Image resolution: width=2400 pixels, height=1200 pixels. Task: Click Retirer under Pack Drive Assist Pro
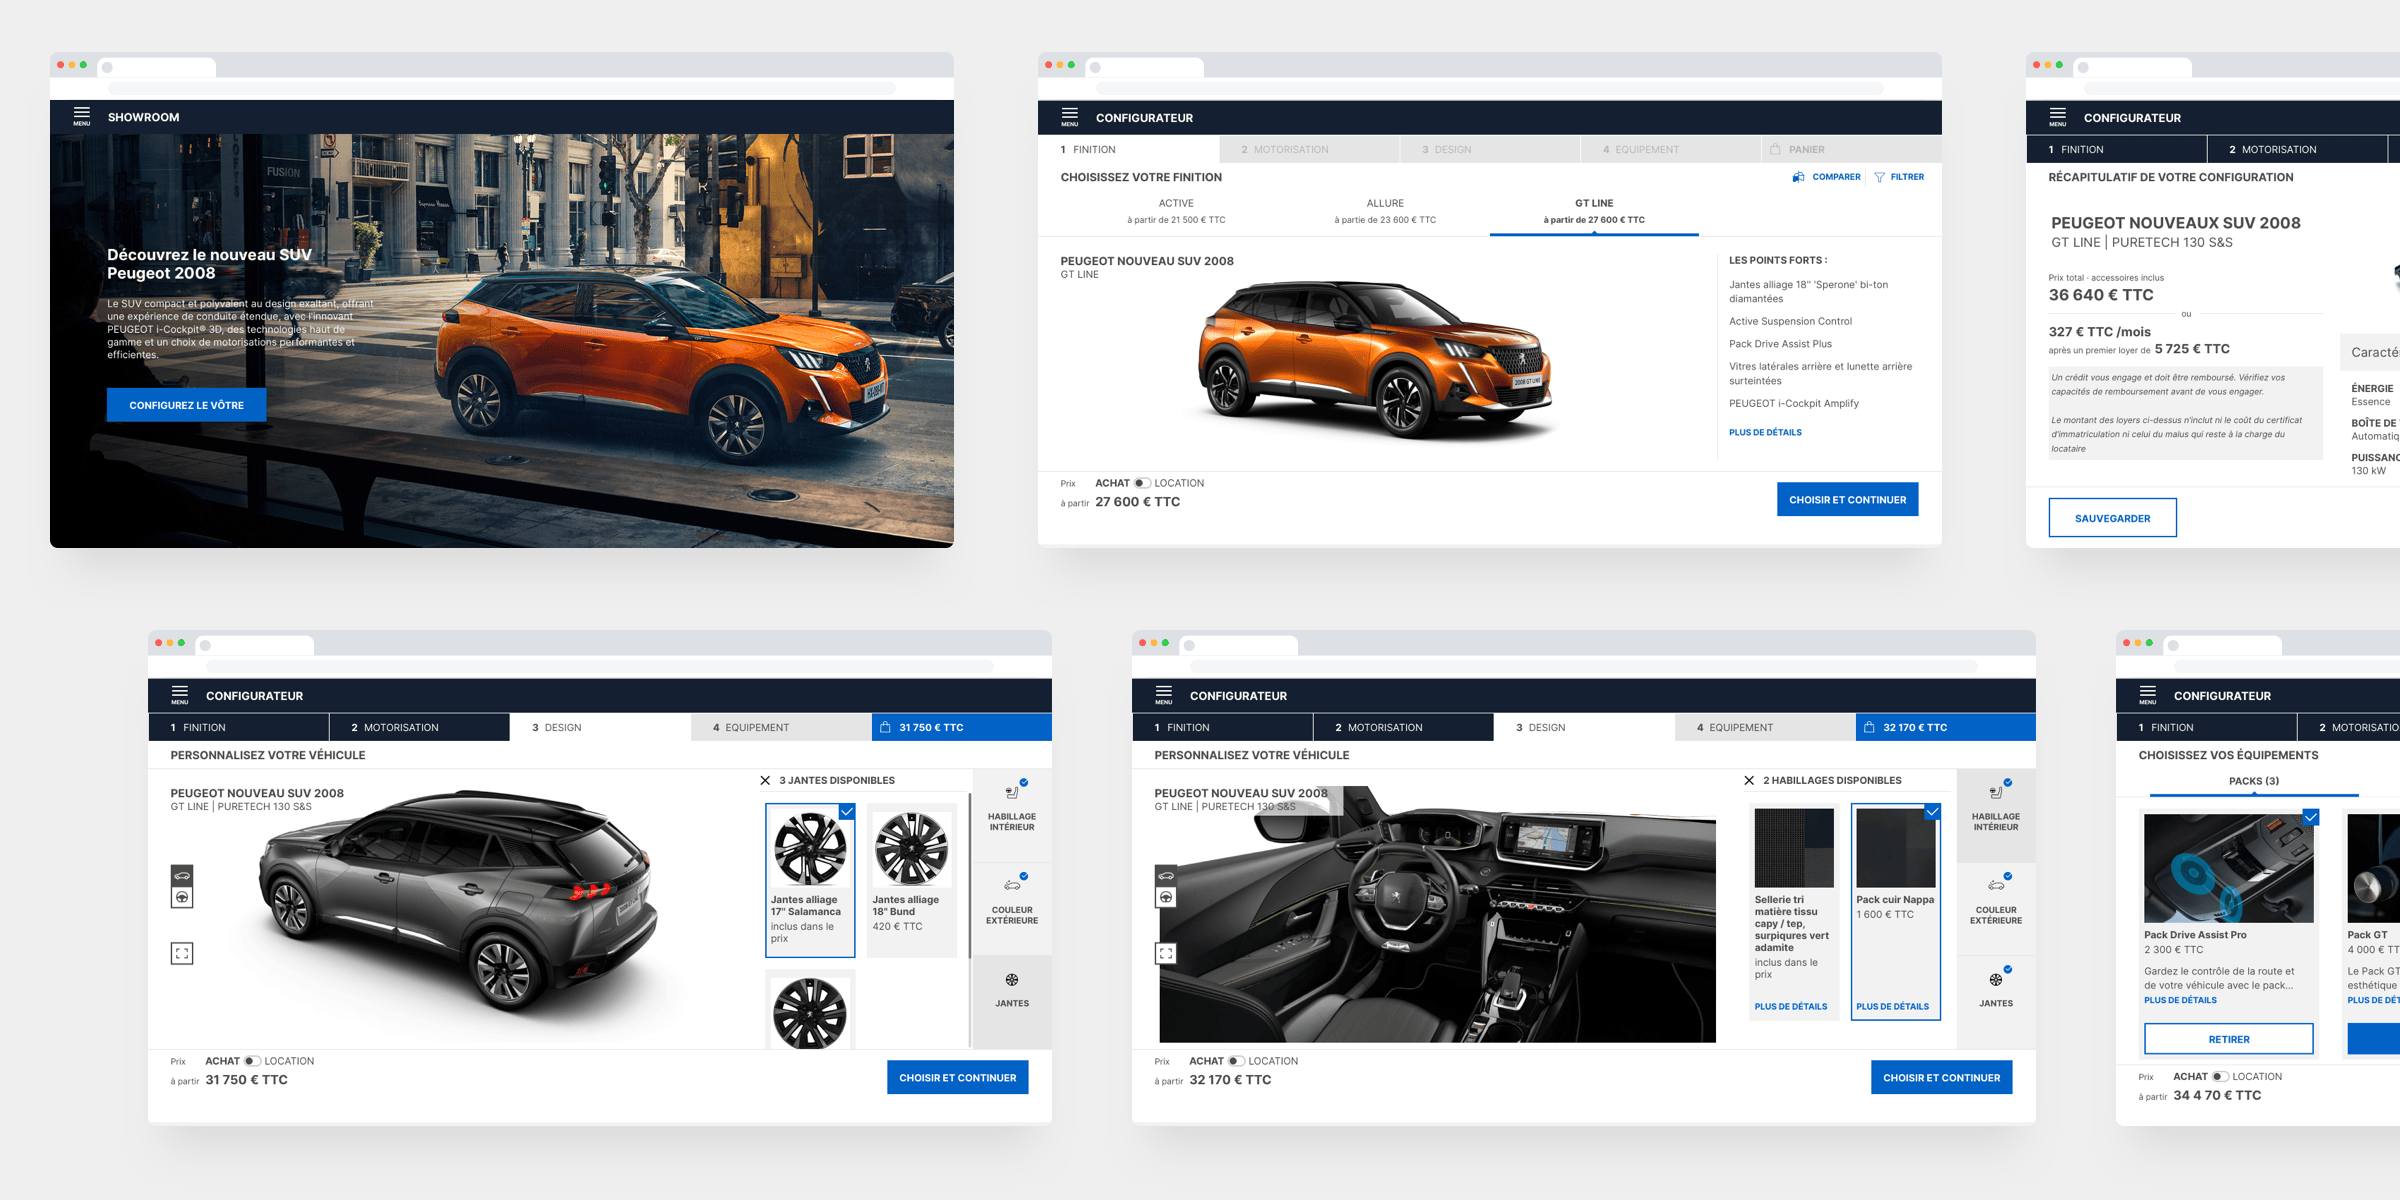pos(2229,1039)
